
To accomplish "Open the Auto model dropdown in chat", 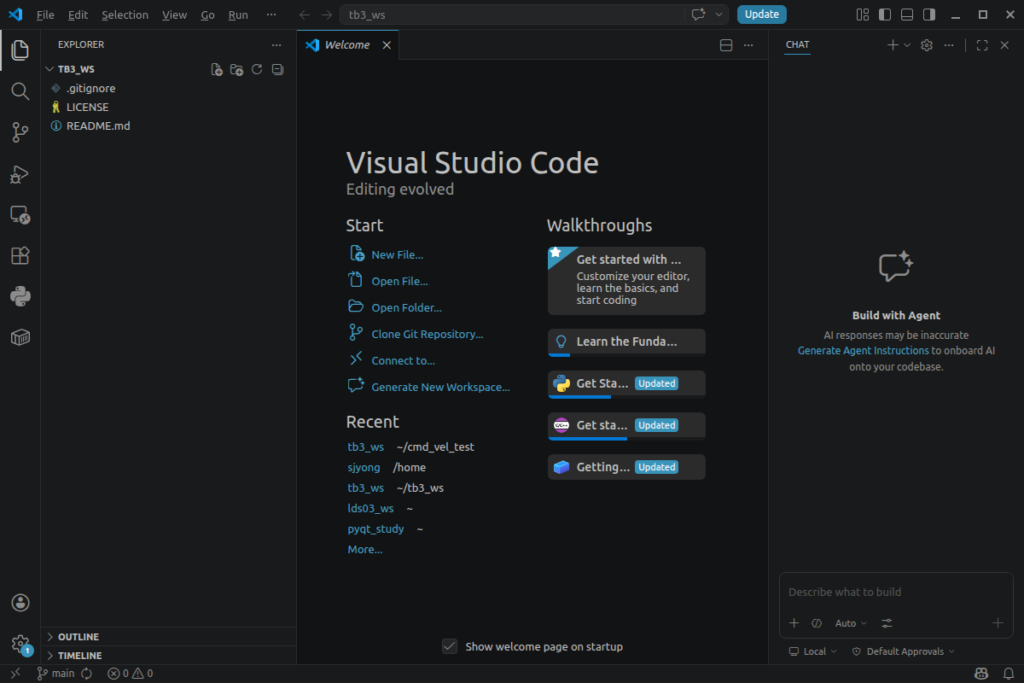I will [850, 624].
